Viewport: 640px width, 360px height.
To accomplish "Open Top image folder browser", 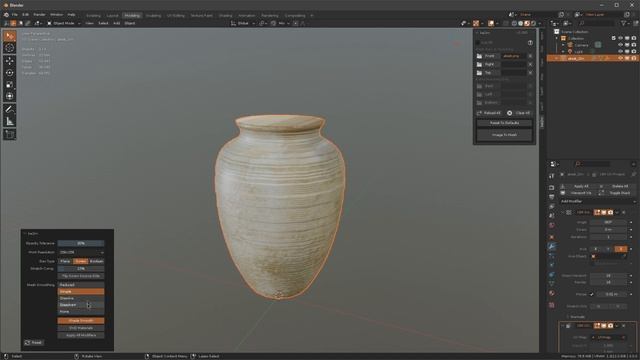I will tap(480, 73).
